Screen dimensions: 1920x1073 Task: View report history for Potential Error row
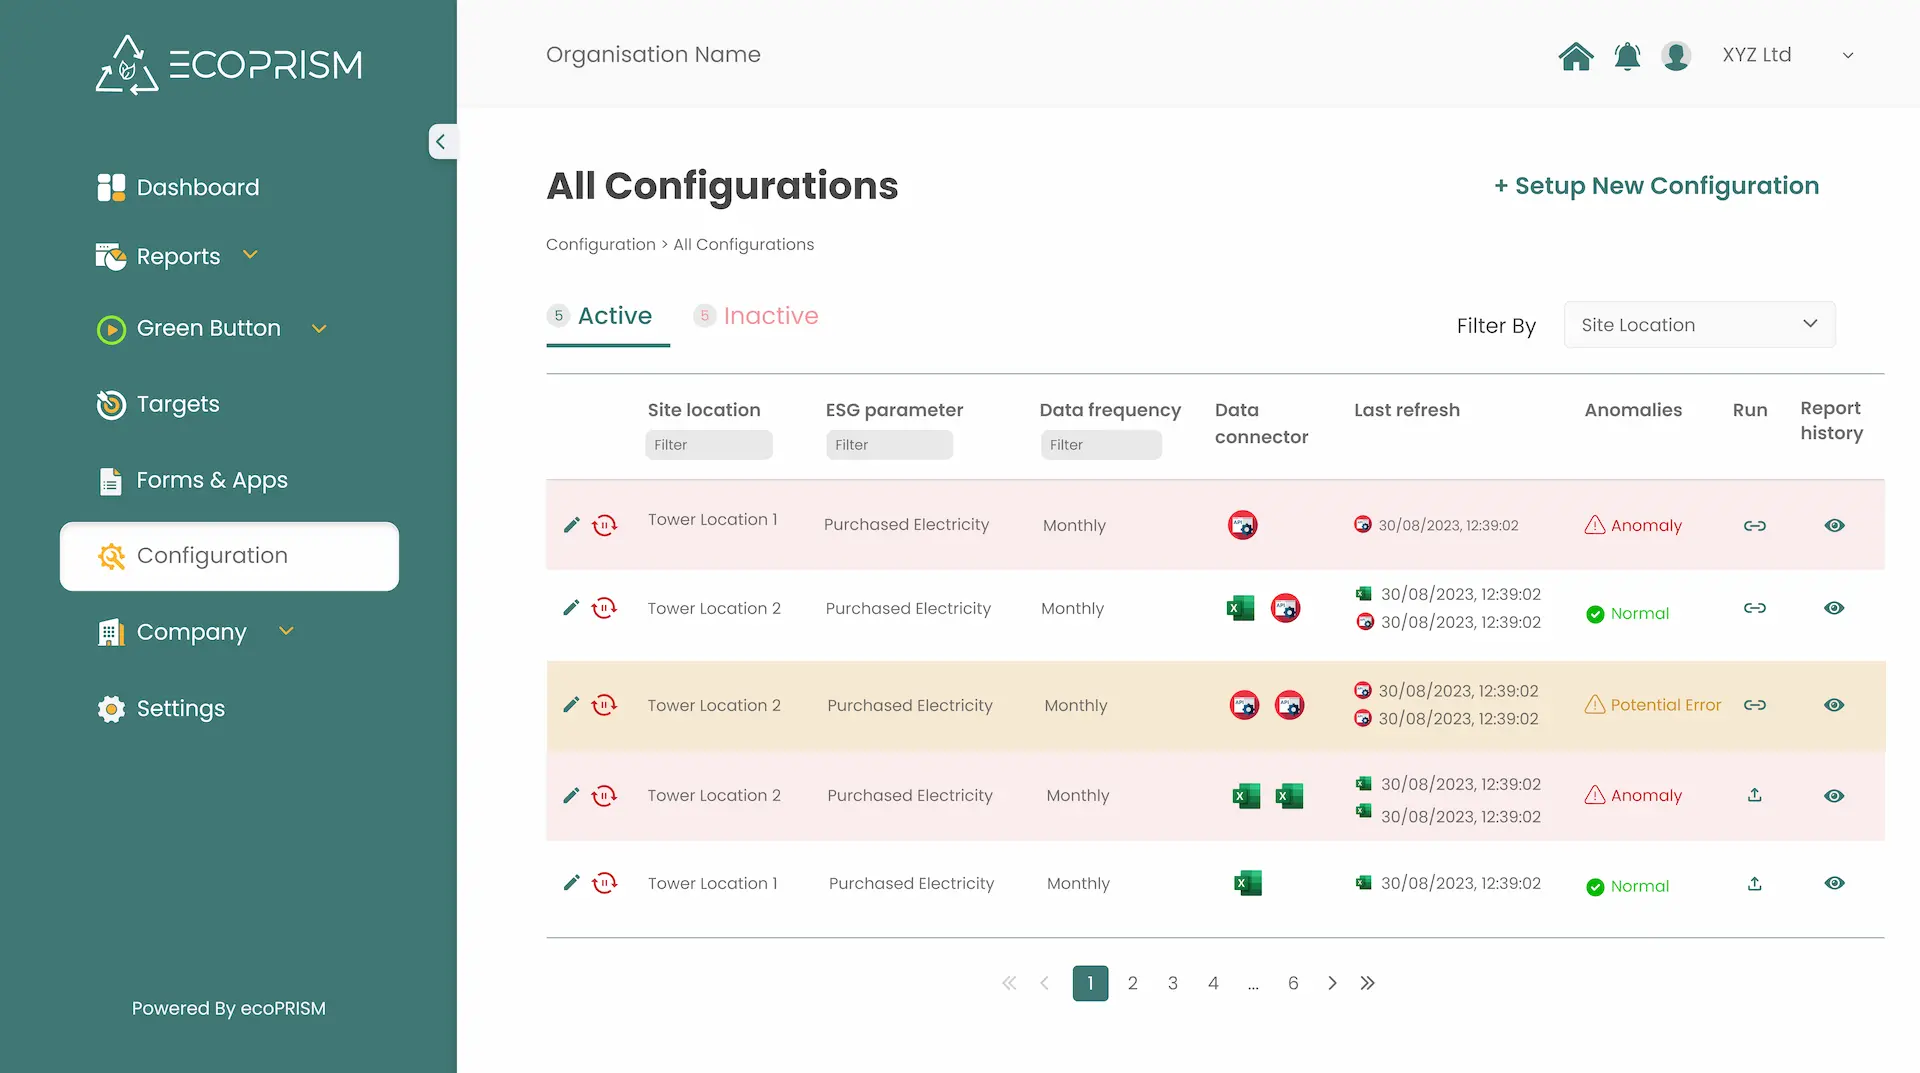click(x=1834, y=705)
